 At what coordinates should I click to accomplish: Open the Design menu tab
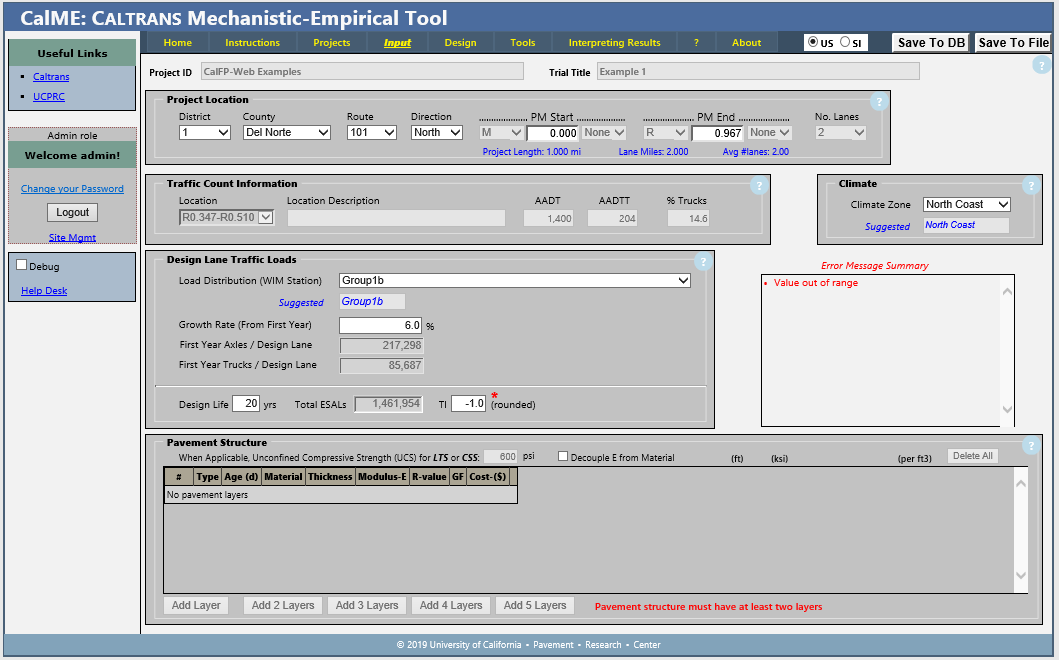point(460,43)
